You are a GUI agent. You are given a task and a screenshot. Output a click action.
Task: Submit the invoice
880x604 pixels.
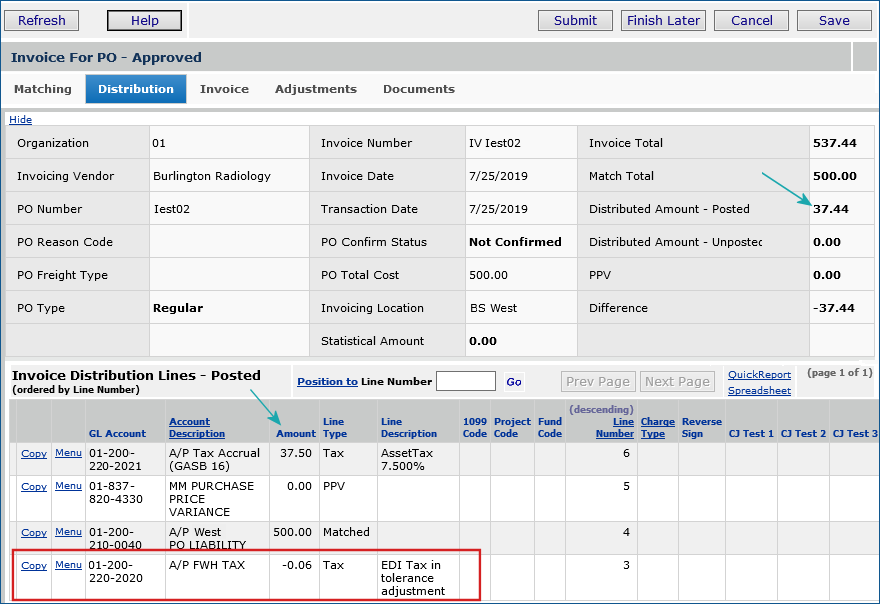click(575, 20)
